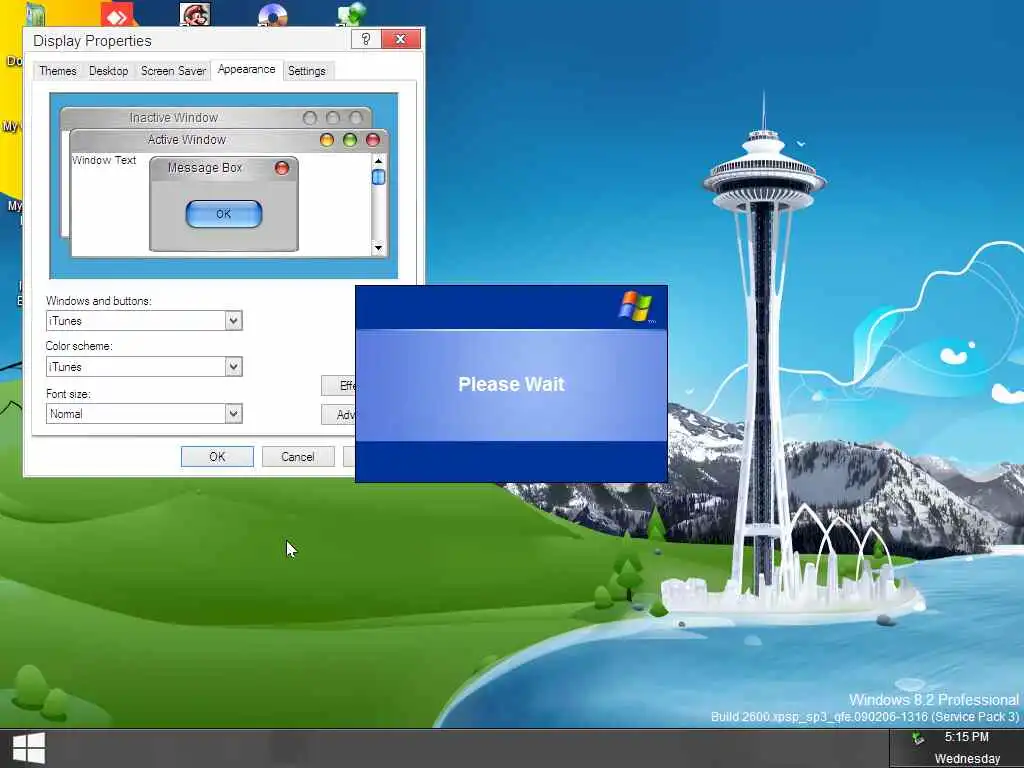Click the red close dot on the Active Window preview
This screenshot has height=768, width=1024.
(x=373, y=140)
